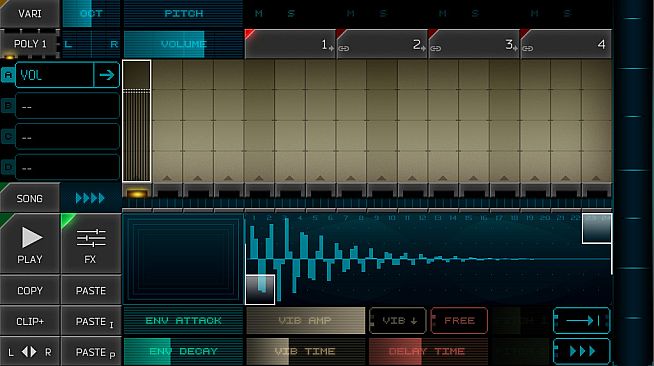The image size is (654, 366).
Task: Toggle the link icon on block 2
Action: [344, 49]
